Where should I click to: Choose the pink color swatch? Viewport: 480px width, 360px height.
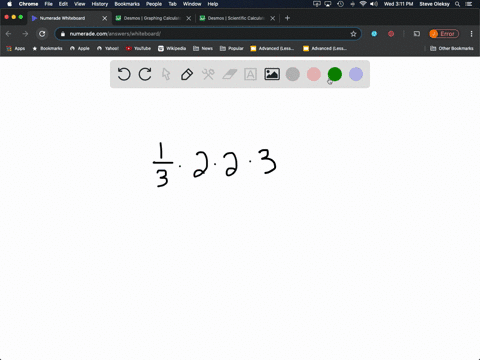314,74
